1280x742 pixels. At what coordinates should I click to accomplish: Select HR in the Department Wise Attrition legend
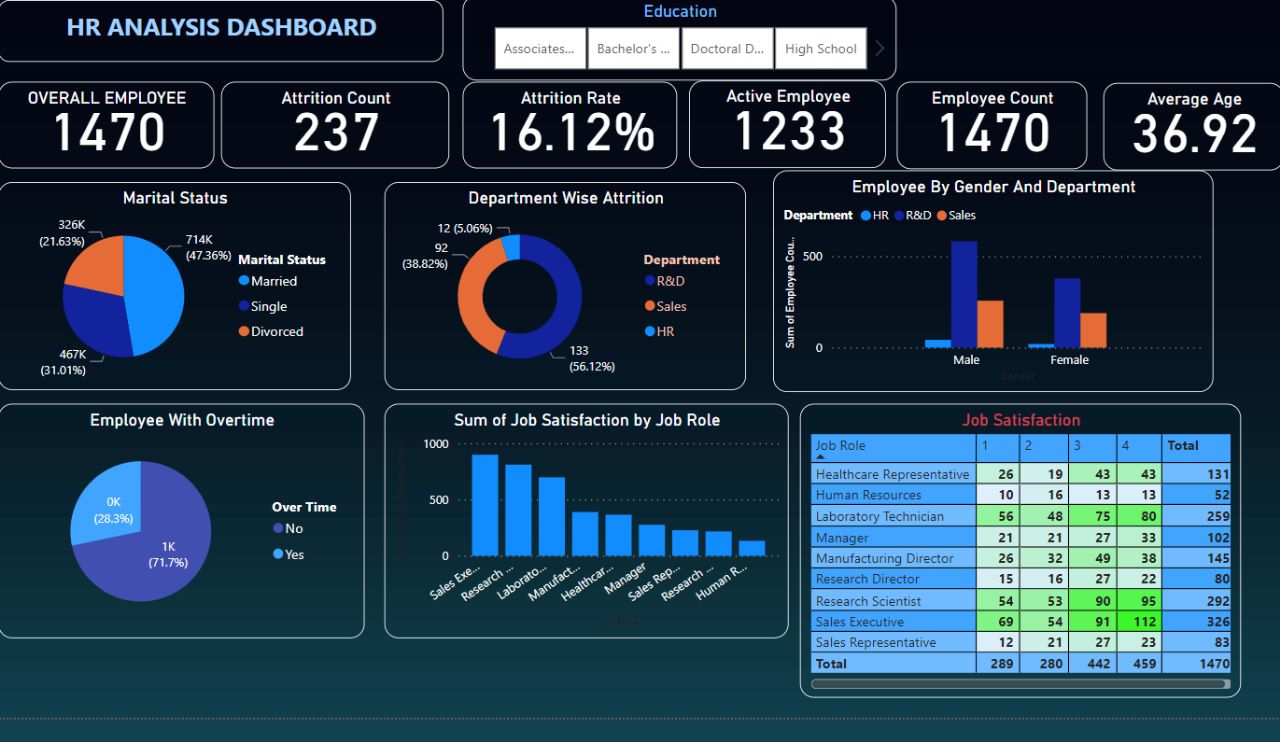click(x=650, y=331)
